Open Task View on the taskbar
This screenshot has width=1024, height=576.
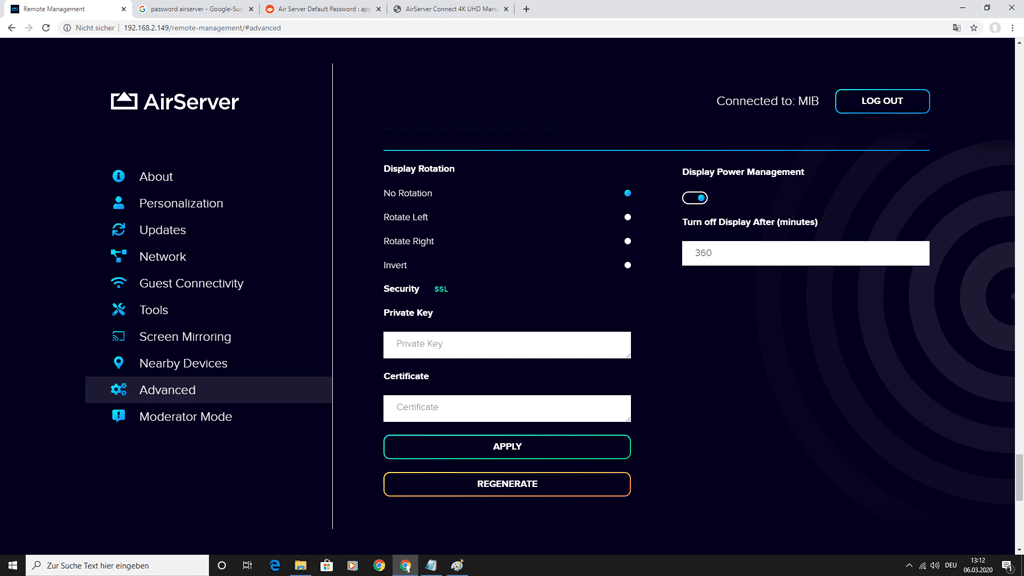tap(247, 565)
